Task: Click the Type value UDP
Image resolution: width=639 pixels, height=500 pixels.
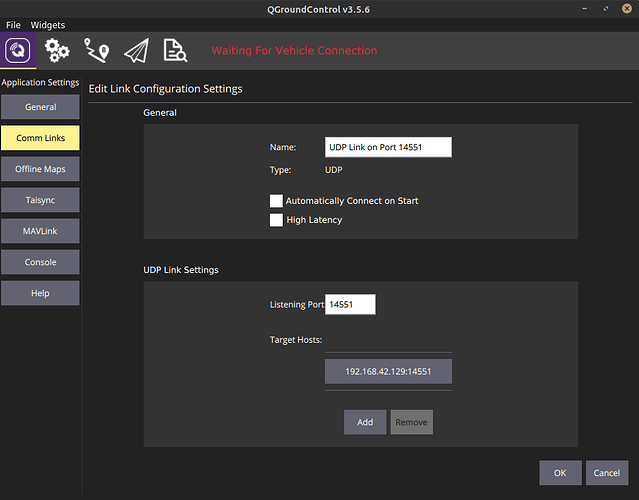Action: [333, 170]
